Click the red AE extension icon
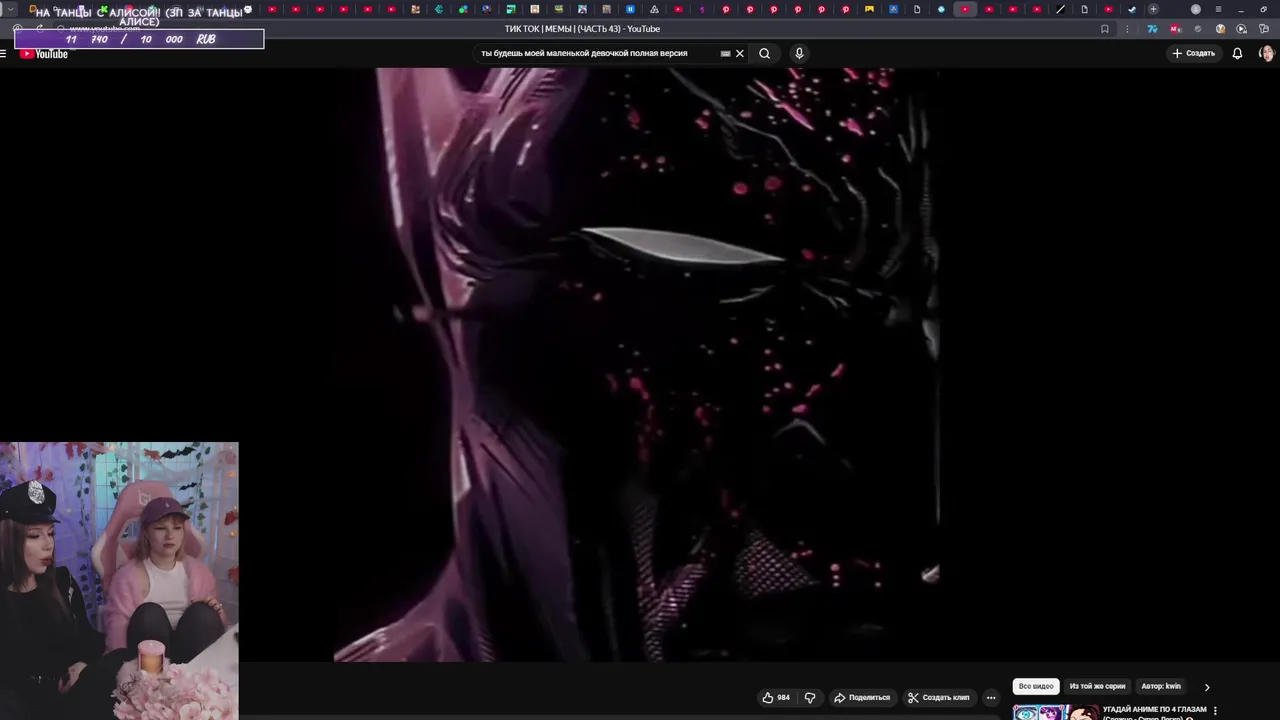1280x720 pixels. point(1176,29)
